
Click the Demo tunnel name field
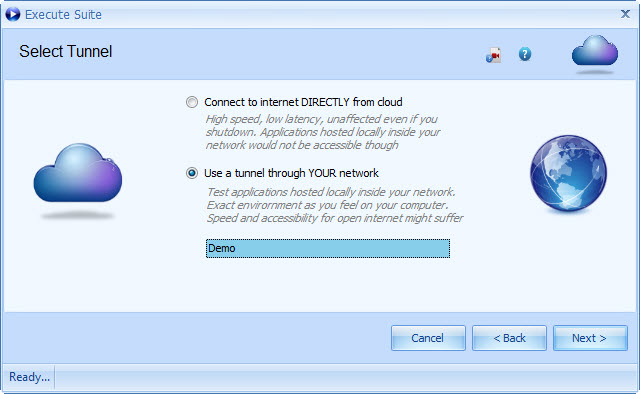point(328,248)
